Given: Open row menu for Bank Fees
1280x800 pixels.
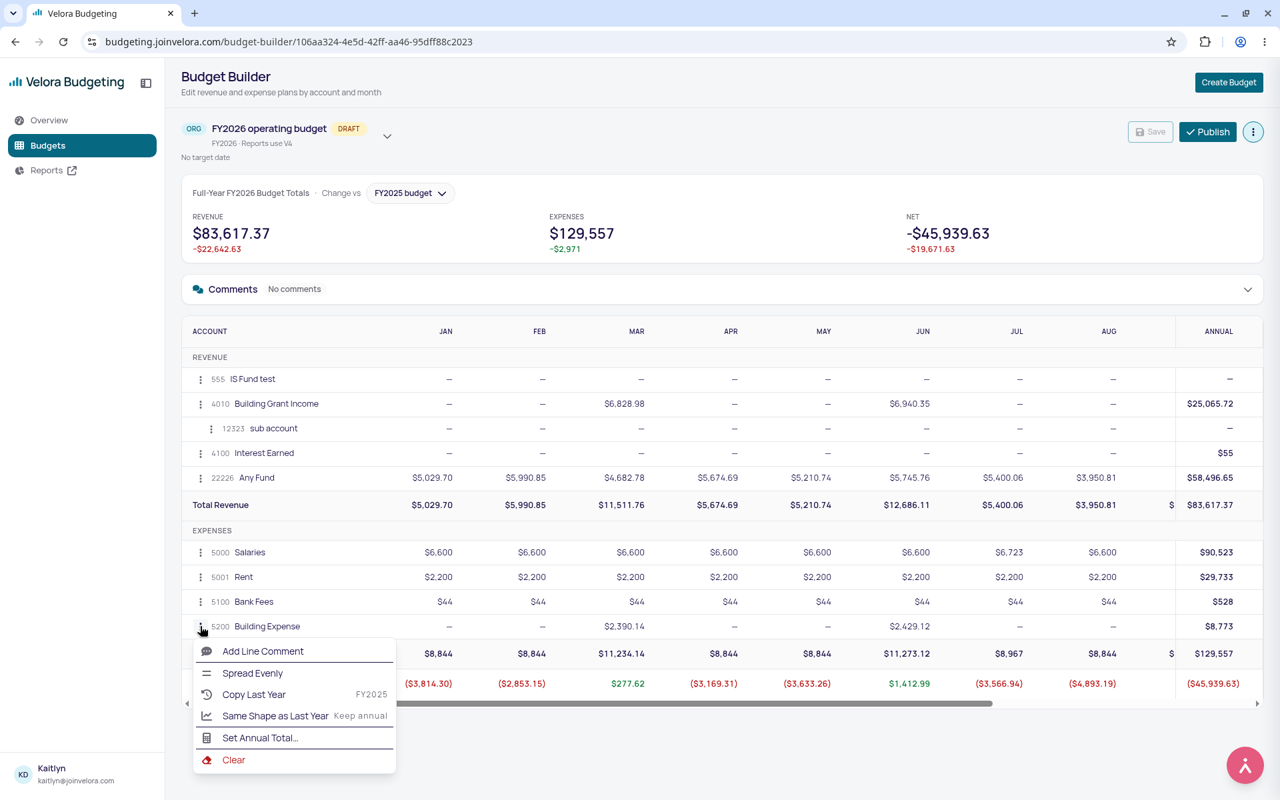Looking at the screenshot, I should tap(200, 602).
